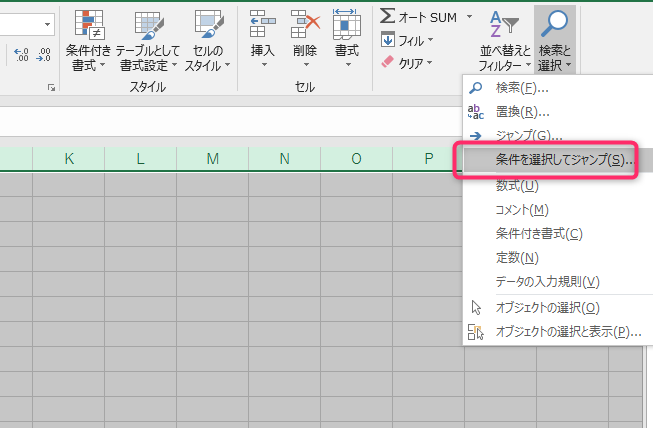The image size is (653, 428).
Task: Choose 置換(R) from the menu
Action: point(522,111)
